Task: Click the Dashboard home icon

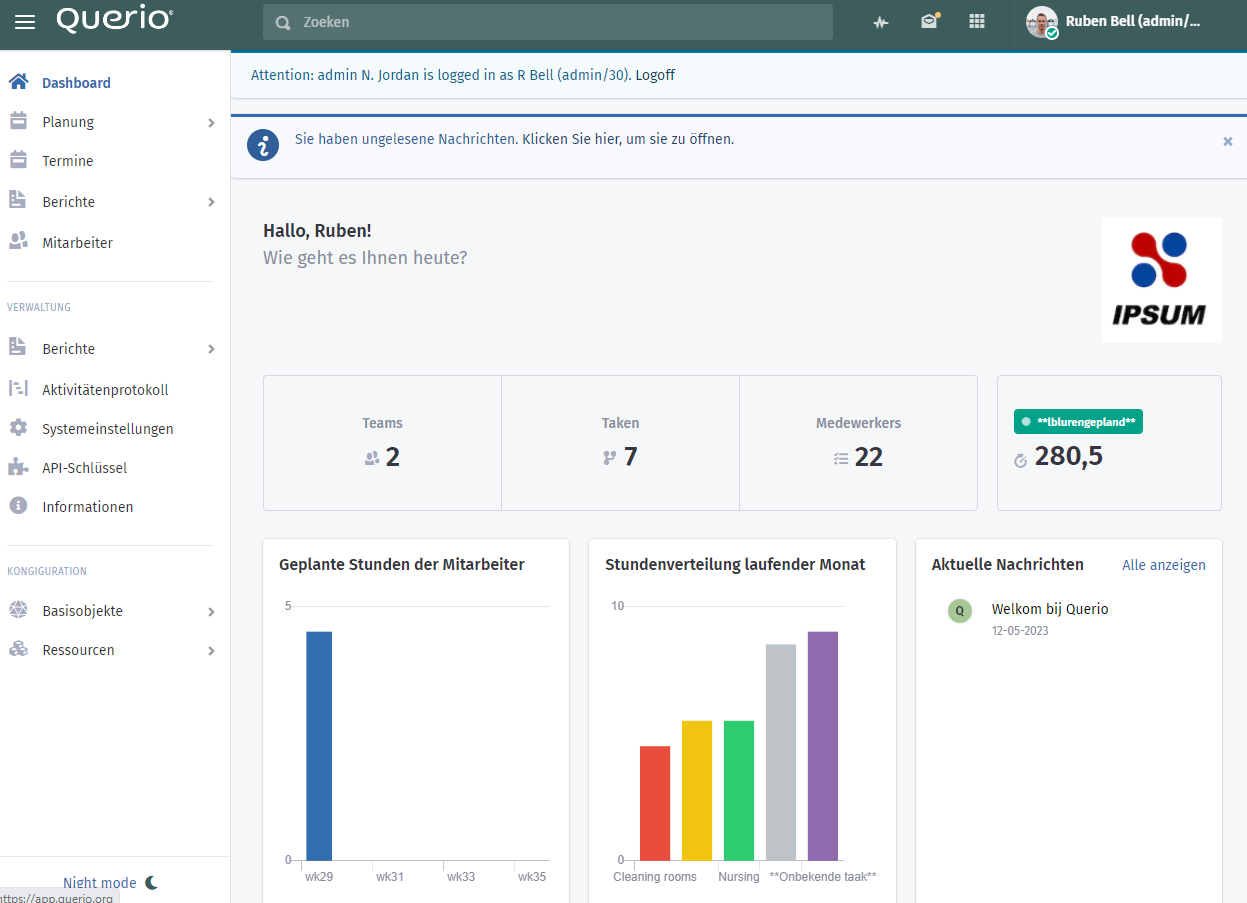Action: [x=18, y=82]
